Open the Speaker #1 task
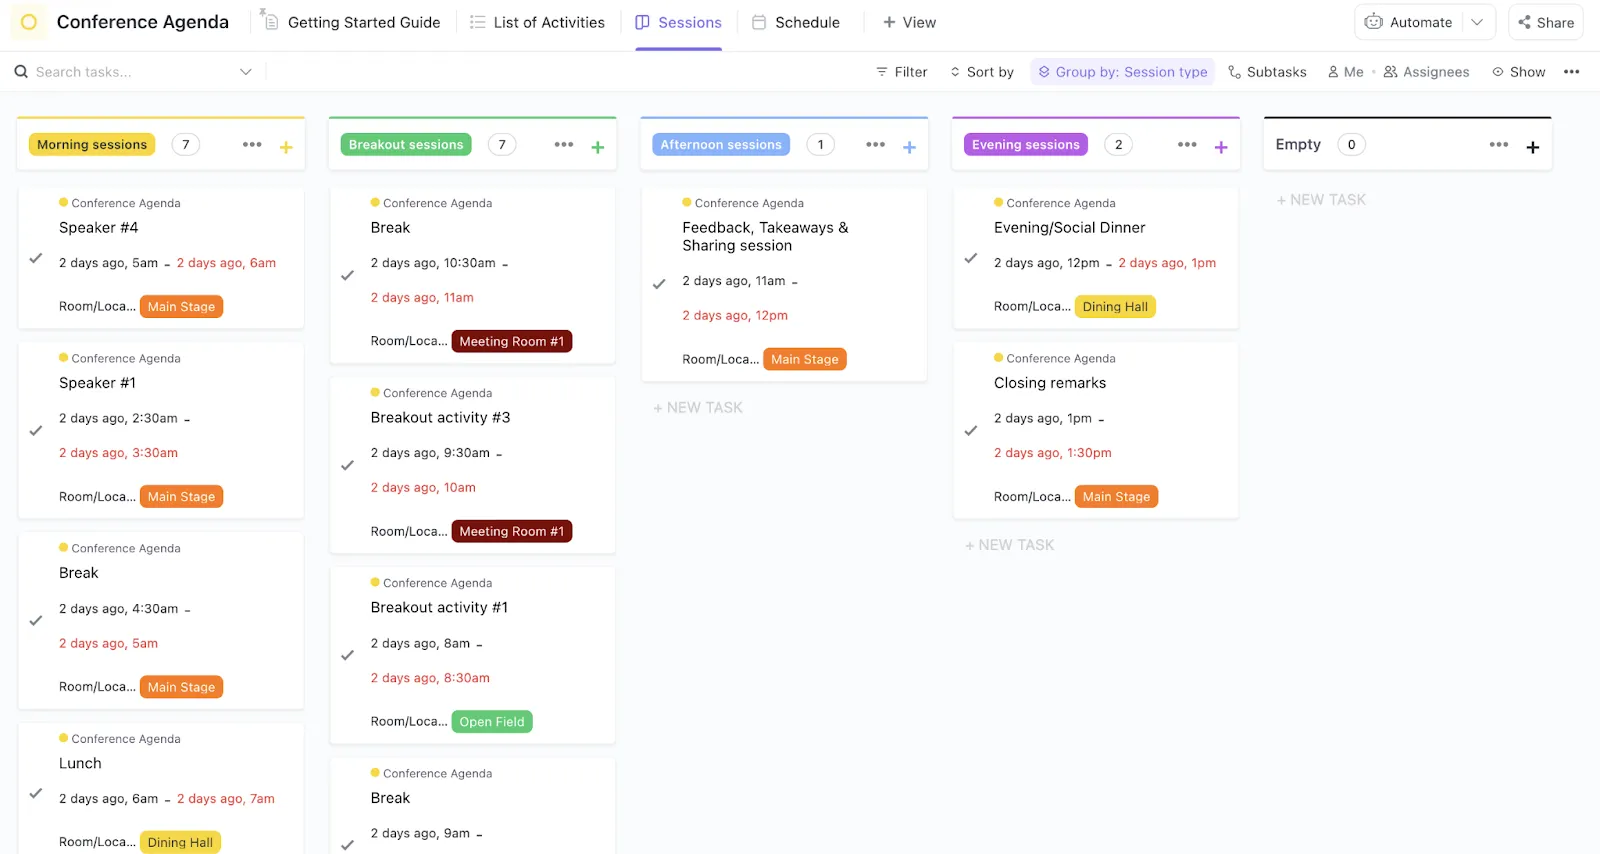Image resolution: width=1600 pixels, height=854 pixels. 97,383
